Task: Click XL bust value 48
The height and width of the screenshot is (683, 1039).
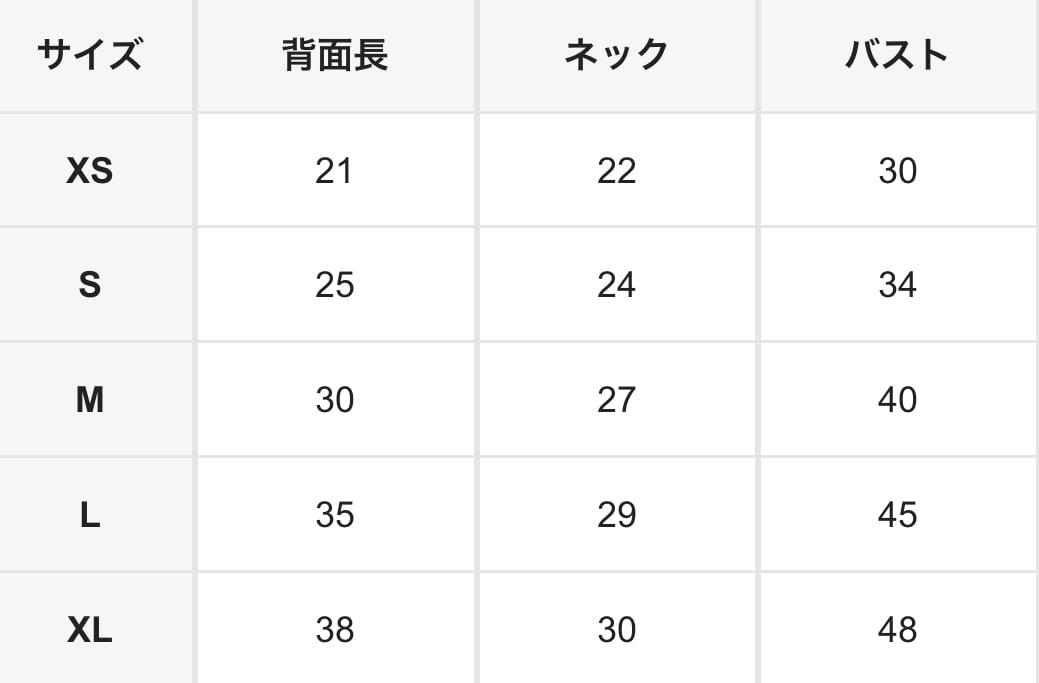Action: pyautogui.click(x=897, y=630)
